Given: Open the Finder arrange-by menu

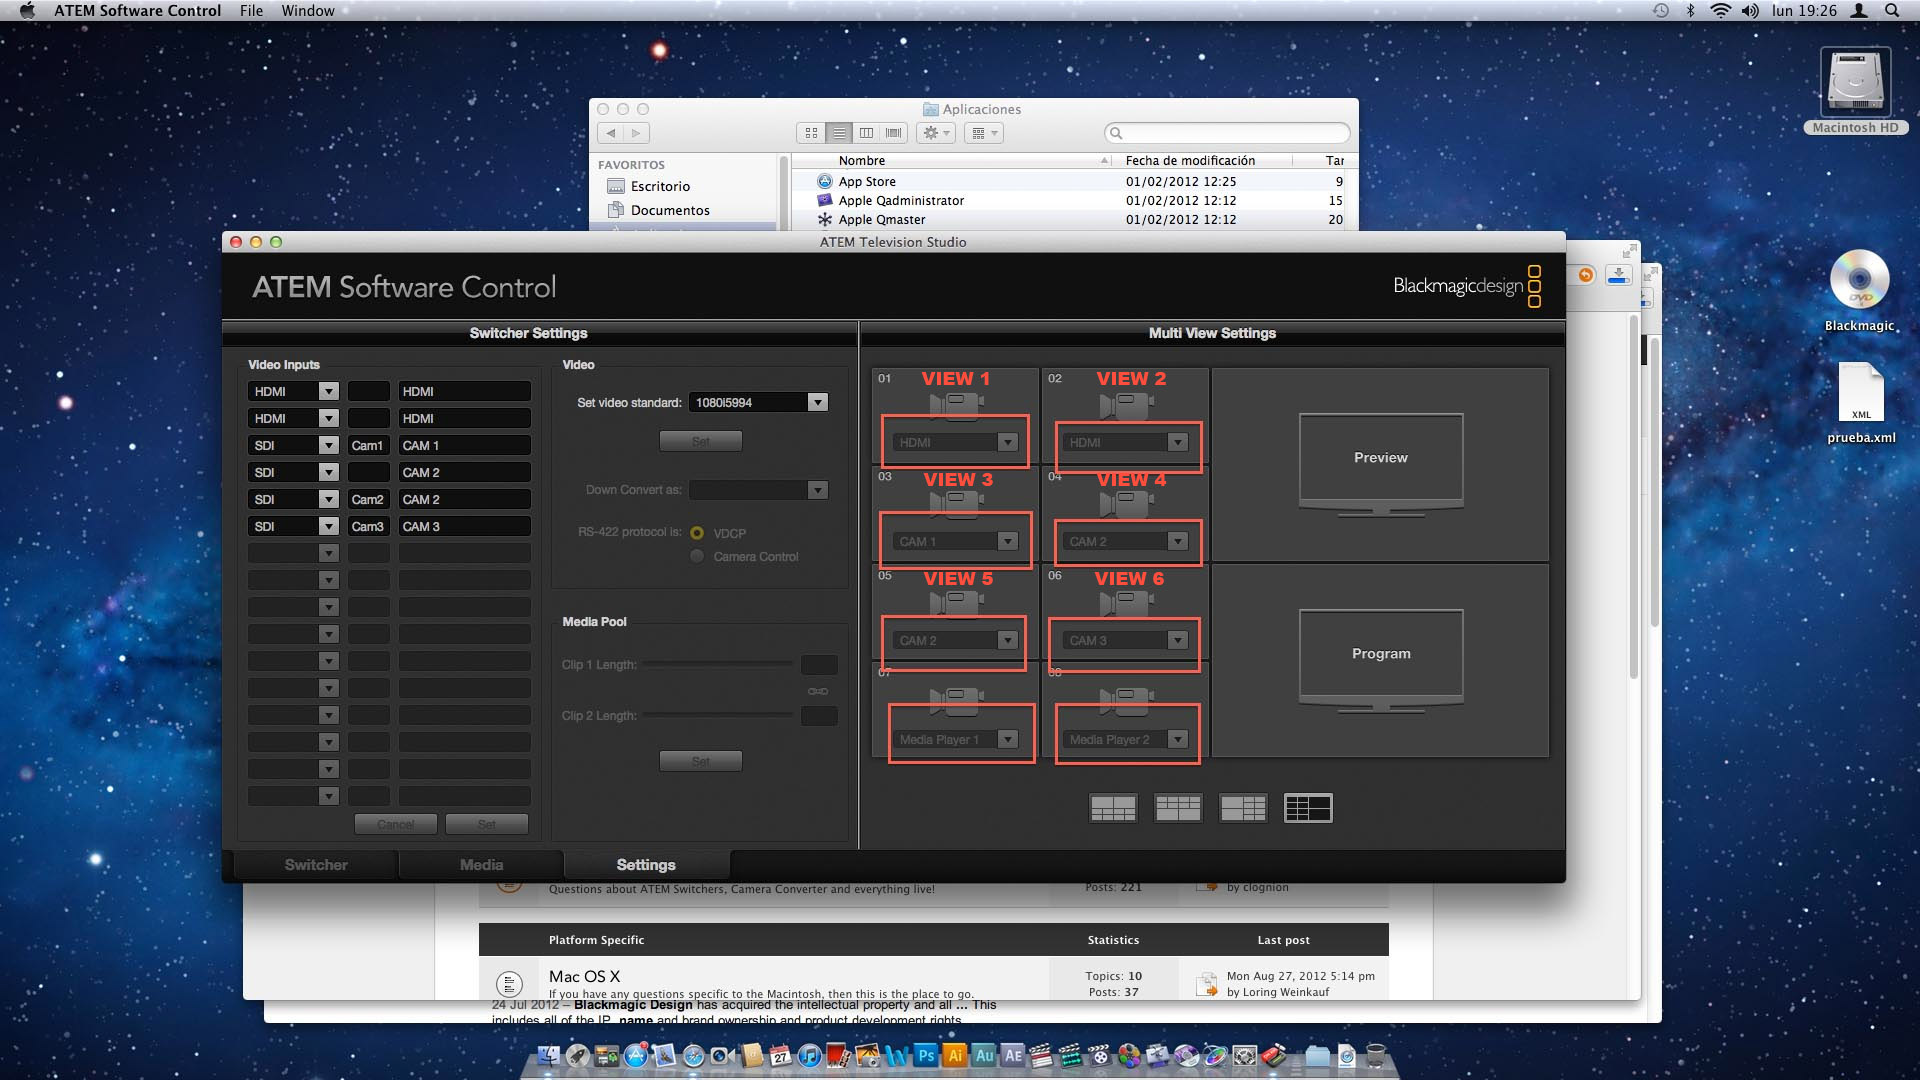Looking at the screenshot, I should pyautogui.click(x=984, y=133).
